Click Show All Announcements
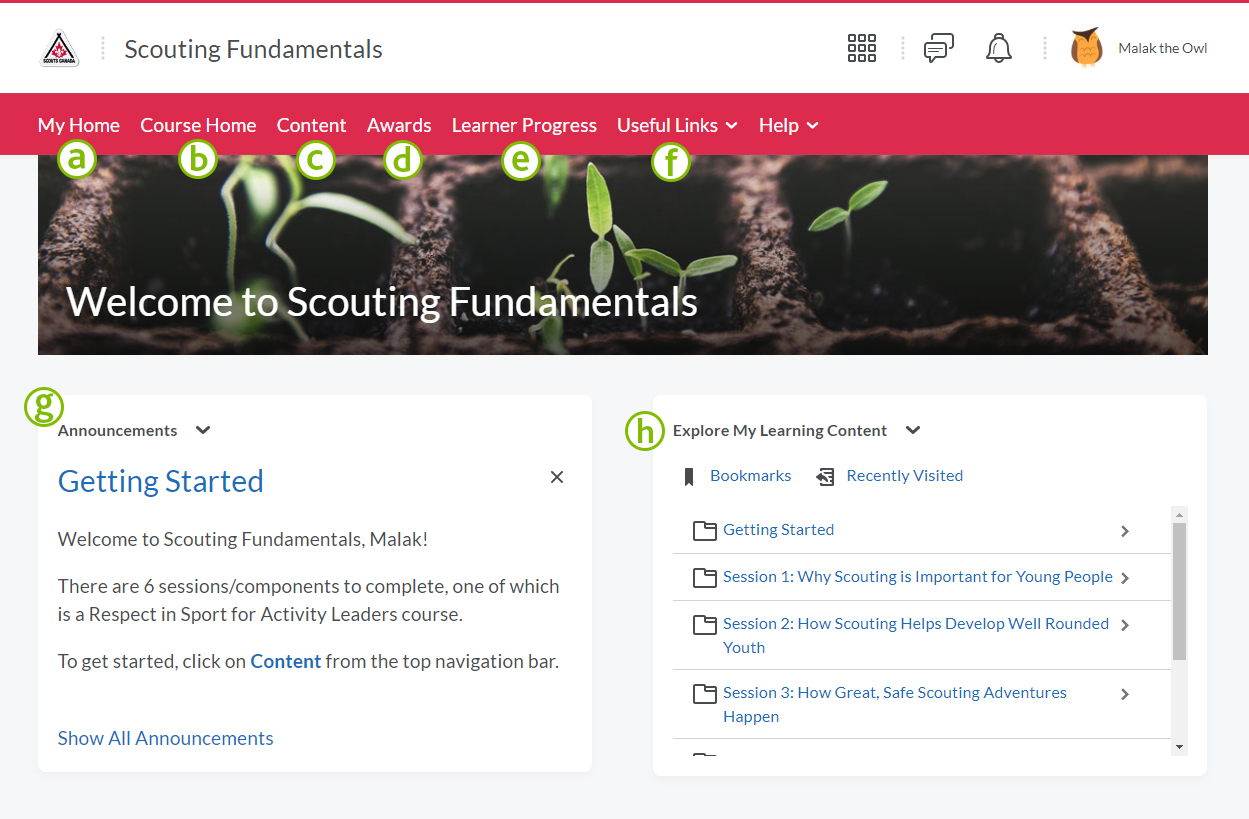The image size is (1249, 819). (x=165, y=738)
